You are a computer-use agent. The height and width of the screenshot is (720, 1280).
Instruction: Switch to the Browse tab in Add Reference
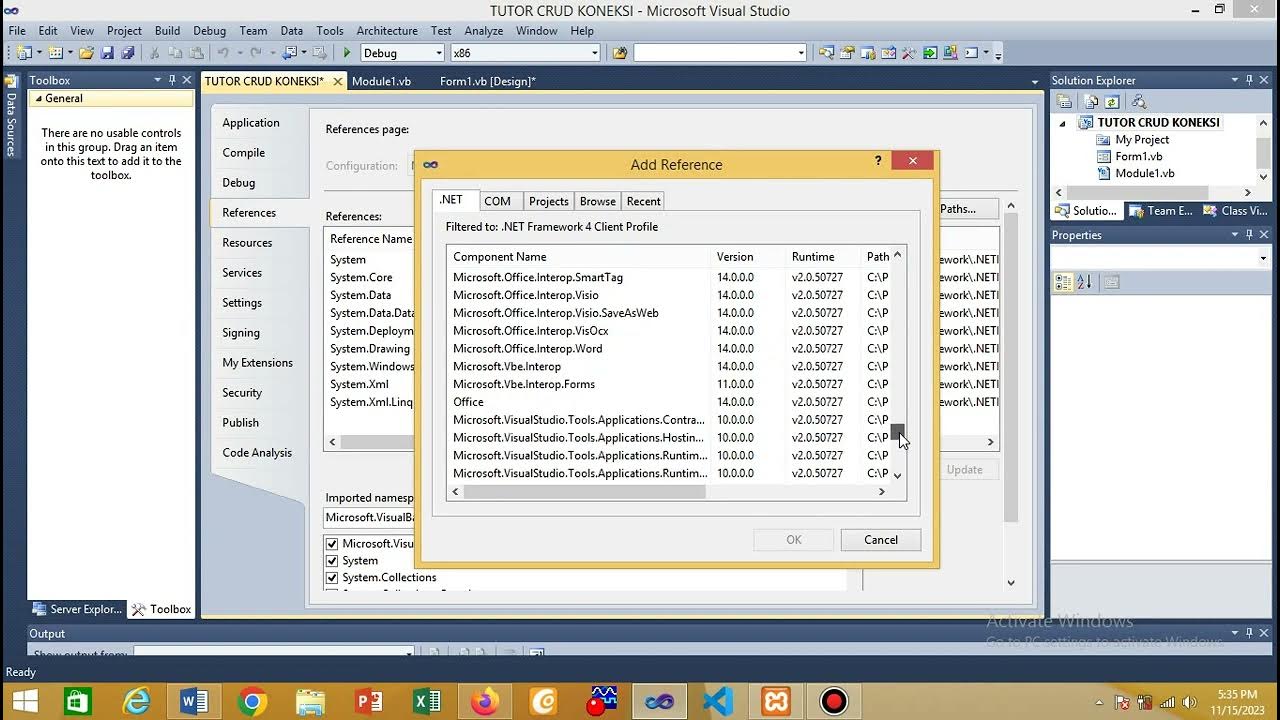click(x=598, y=201)
